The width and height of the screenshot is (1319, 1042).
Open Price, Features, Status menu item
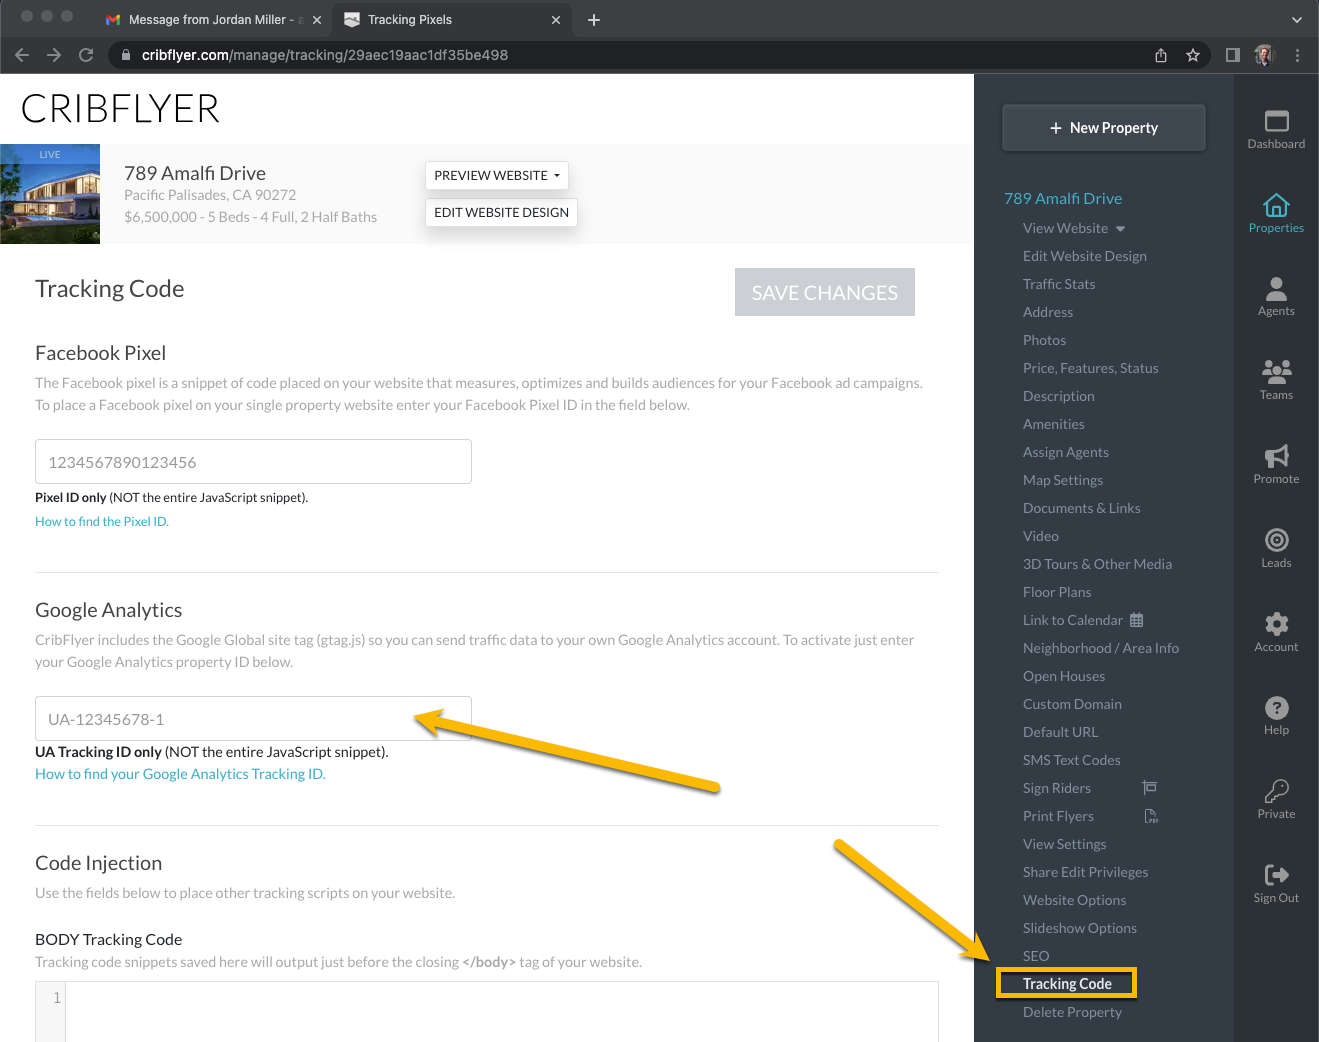coord(1090,368)
